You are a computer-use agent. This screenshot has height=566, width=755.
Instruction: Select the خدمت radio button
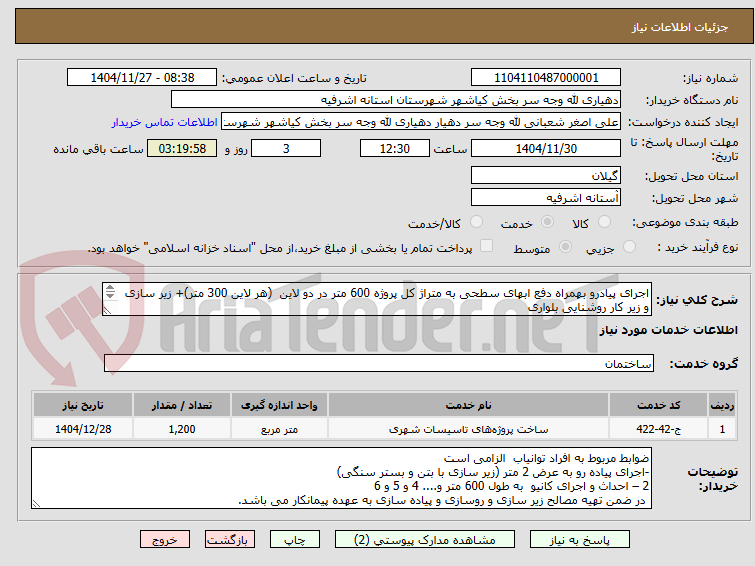pos(547,222)
